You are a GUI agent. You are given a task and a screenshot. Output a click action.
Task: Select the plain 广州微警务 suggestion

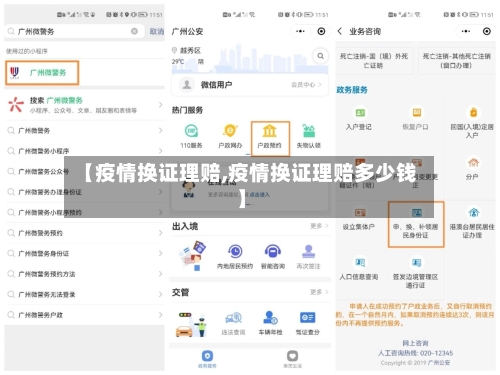tap(34, 130)
